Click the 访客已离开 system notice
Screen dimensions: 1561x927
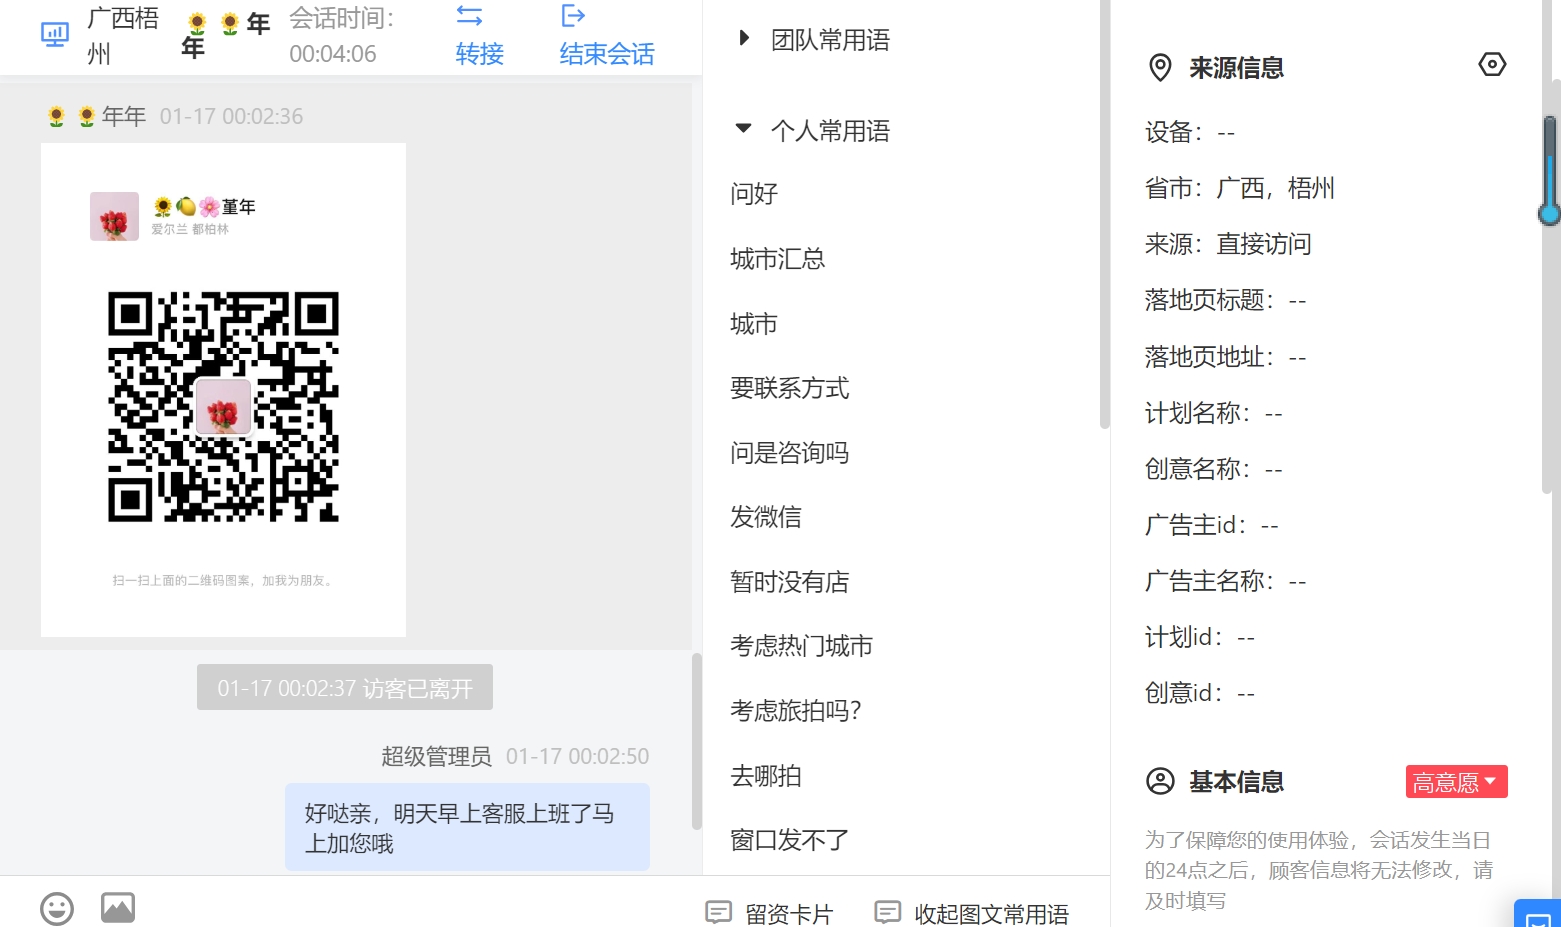click(x=345, y=688)
